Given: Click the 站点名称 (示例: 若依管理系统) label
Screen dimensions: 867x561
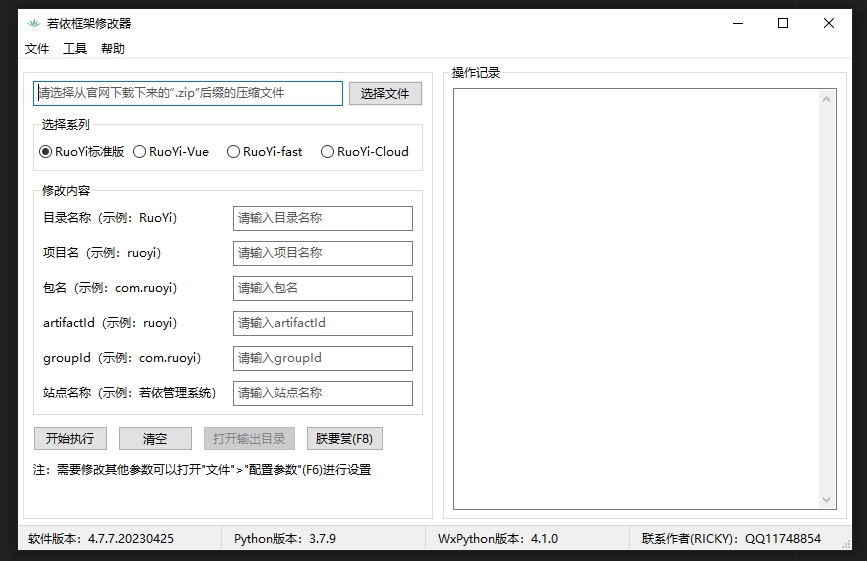Looking at the screenshot, I should [129, 392].
